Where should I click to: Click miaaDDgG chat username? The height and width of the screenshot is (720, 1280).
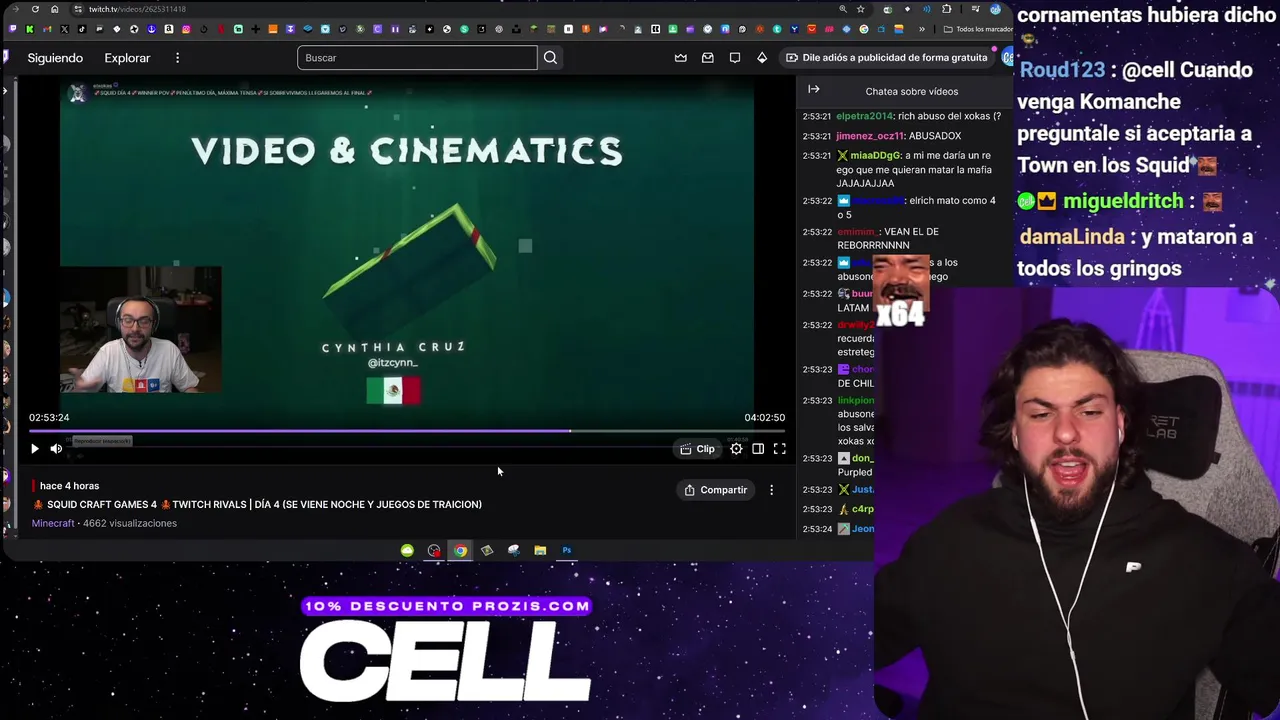point(875,156)
